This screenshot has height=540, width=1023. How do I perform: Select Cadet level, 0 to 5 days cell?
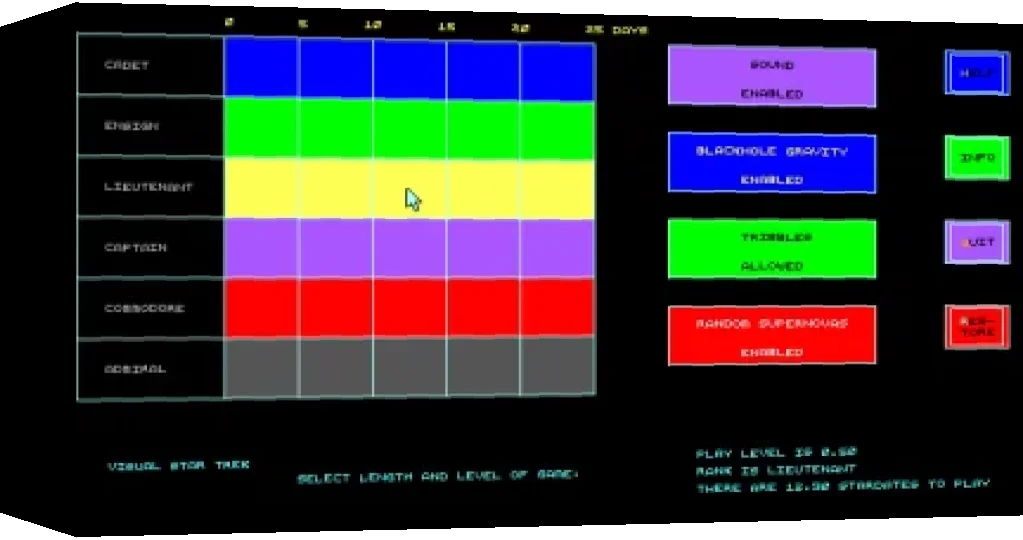point(261,67)
